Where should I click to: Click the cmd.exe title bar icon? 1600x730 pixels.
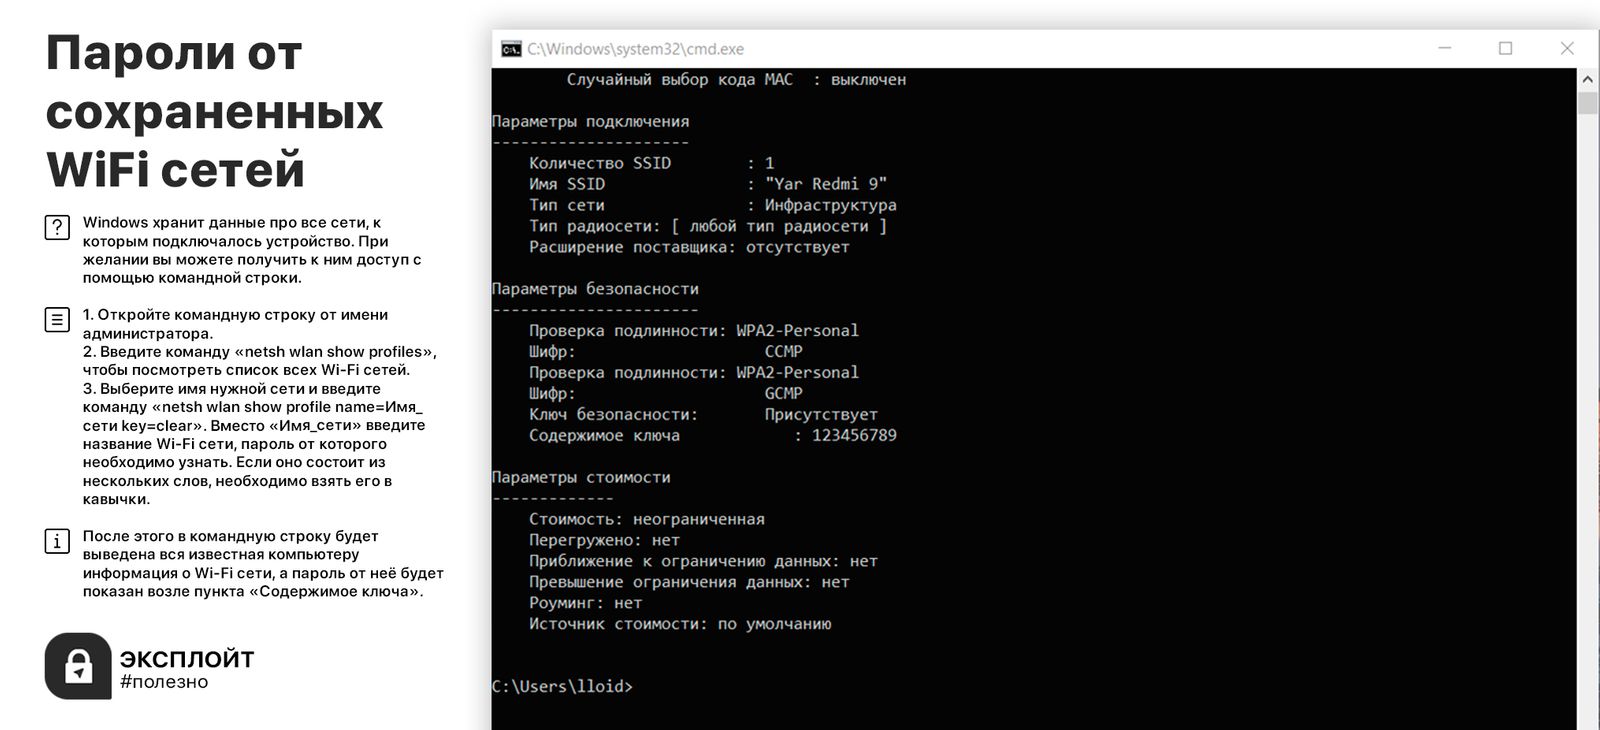click(511, 49)
